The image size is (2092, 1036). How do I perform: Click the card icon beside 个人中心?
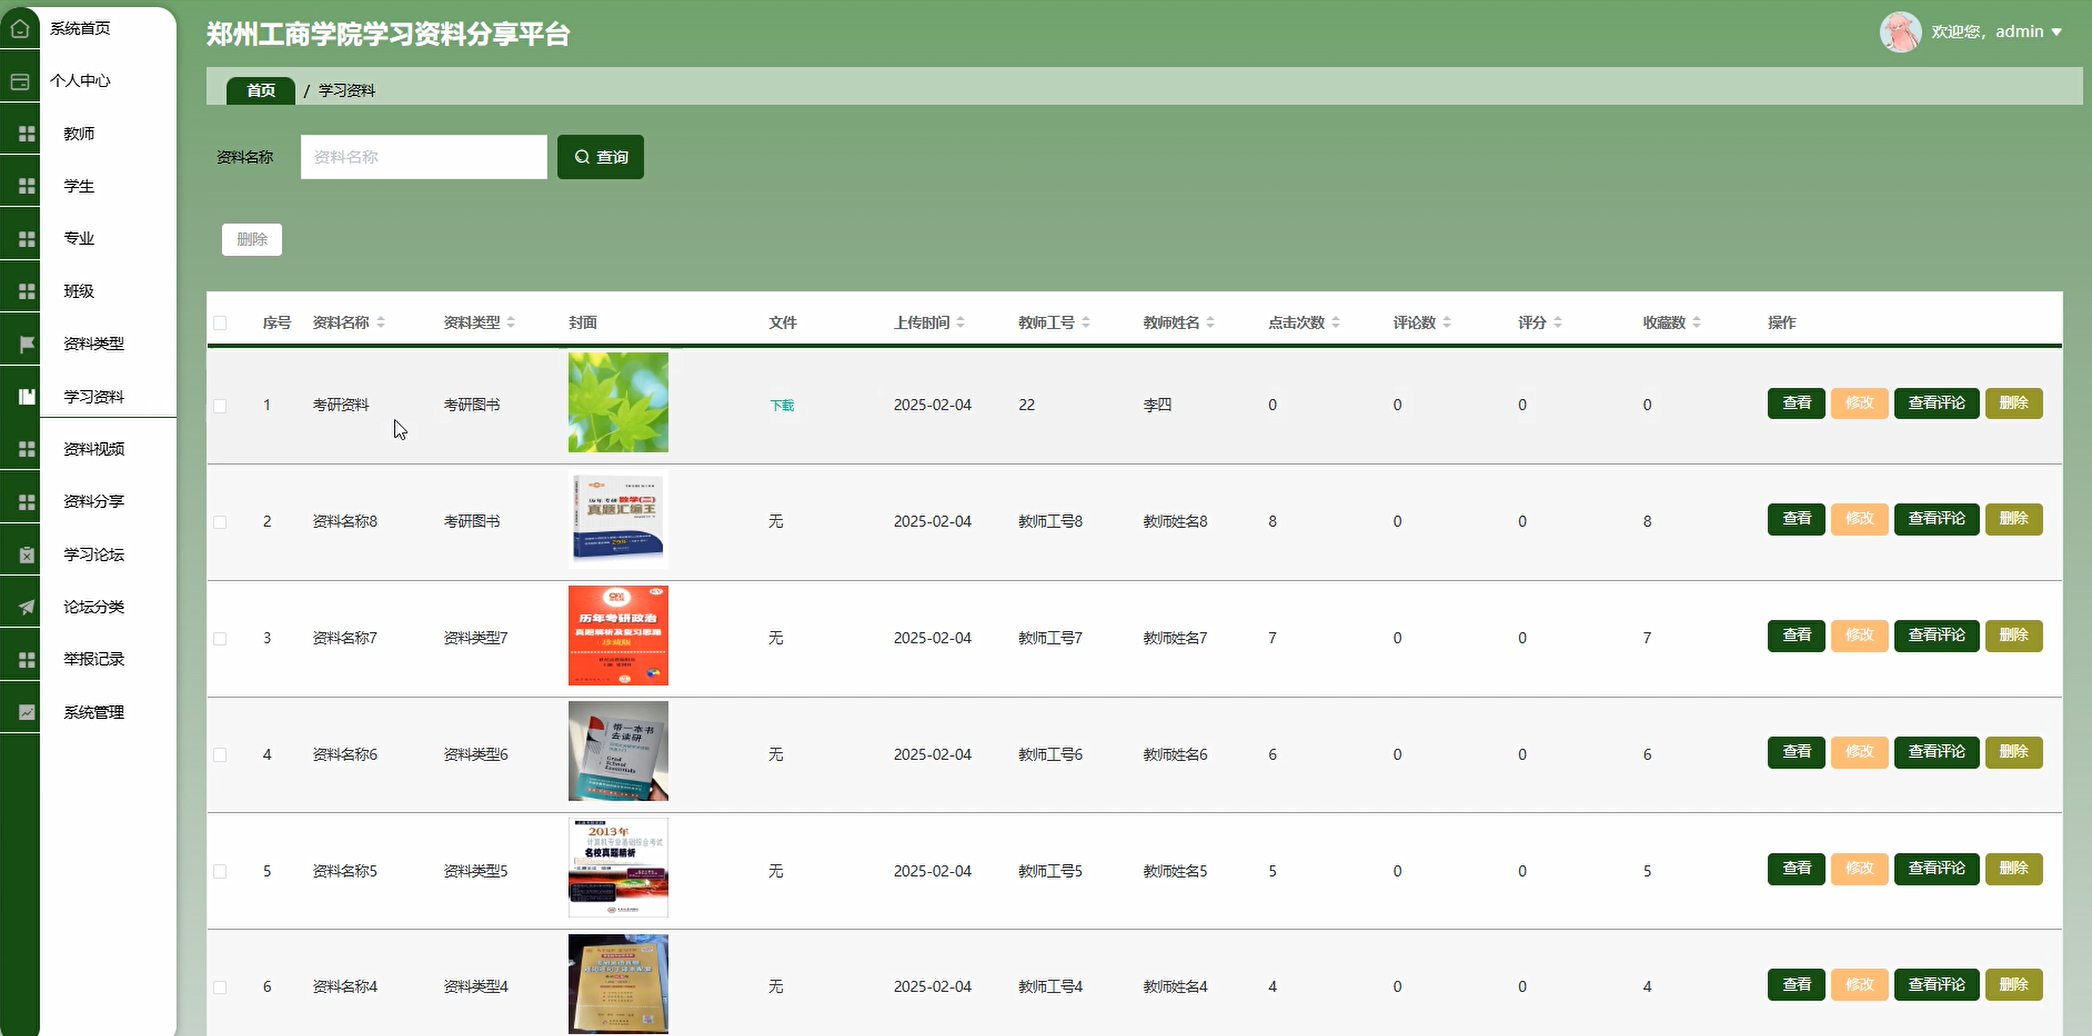coord(19,82)
